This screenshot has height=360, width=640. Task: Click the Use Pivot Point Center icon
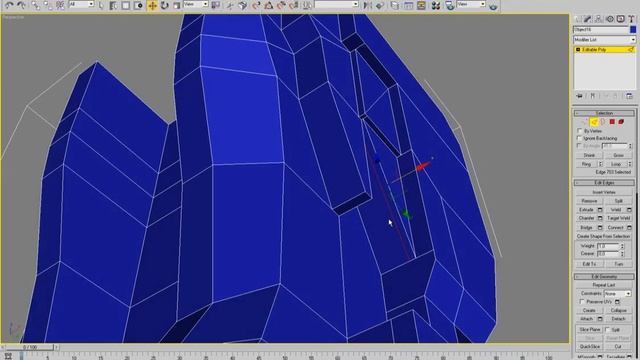tap(215, 5)
